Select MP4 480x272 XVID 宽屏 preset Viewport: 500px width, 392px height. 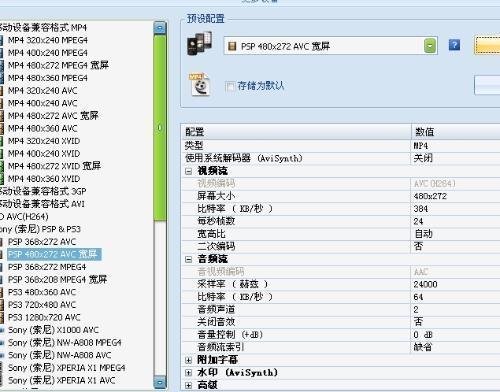tap(54, 166)
